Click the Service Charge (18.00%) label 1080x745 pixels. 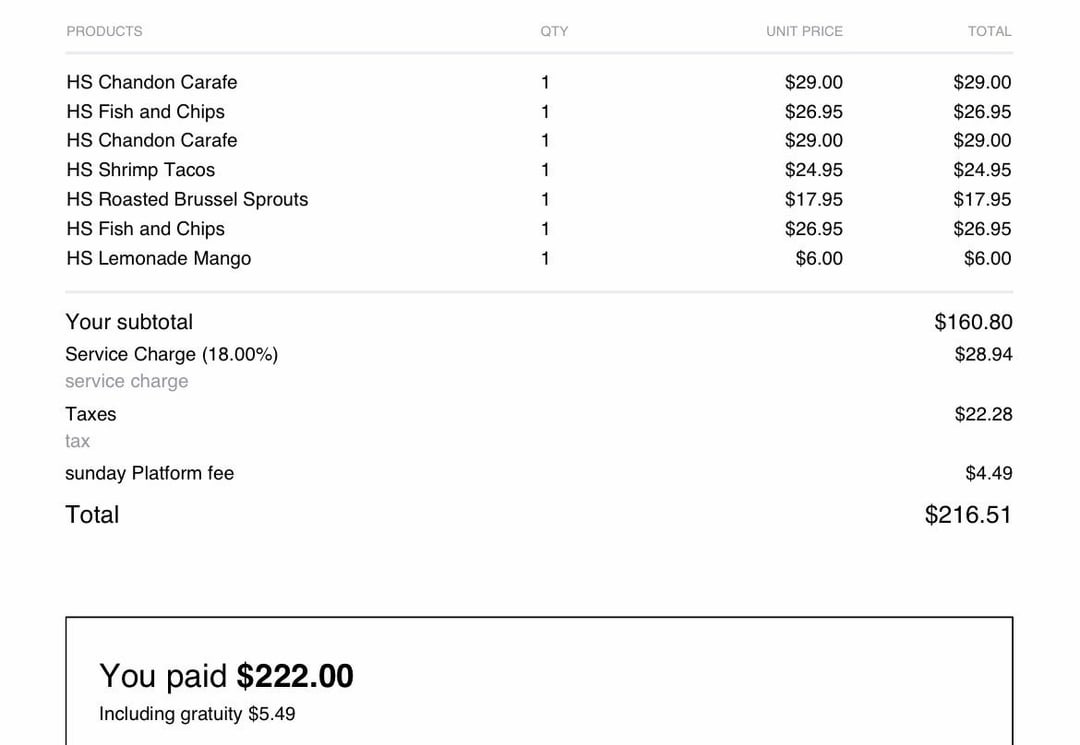click(x=172, y=354)
